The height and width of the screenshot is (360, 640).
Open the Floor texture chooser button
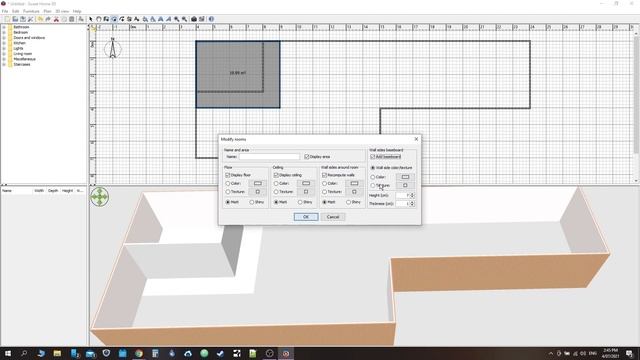(x=258, y=191)
